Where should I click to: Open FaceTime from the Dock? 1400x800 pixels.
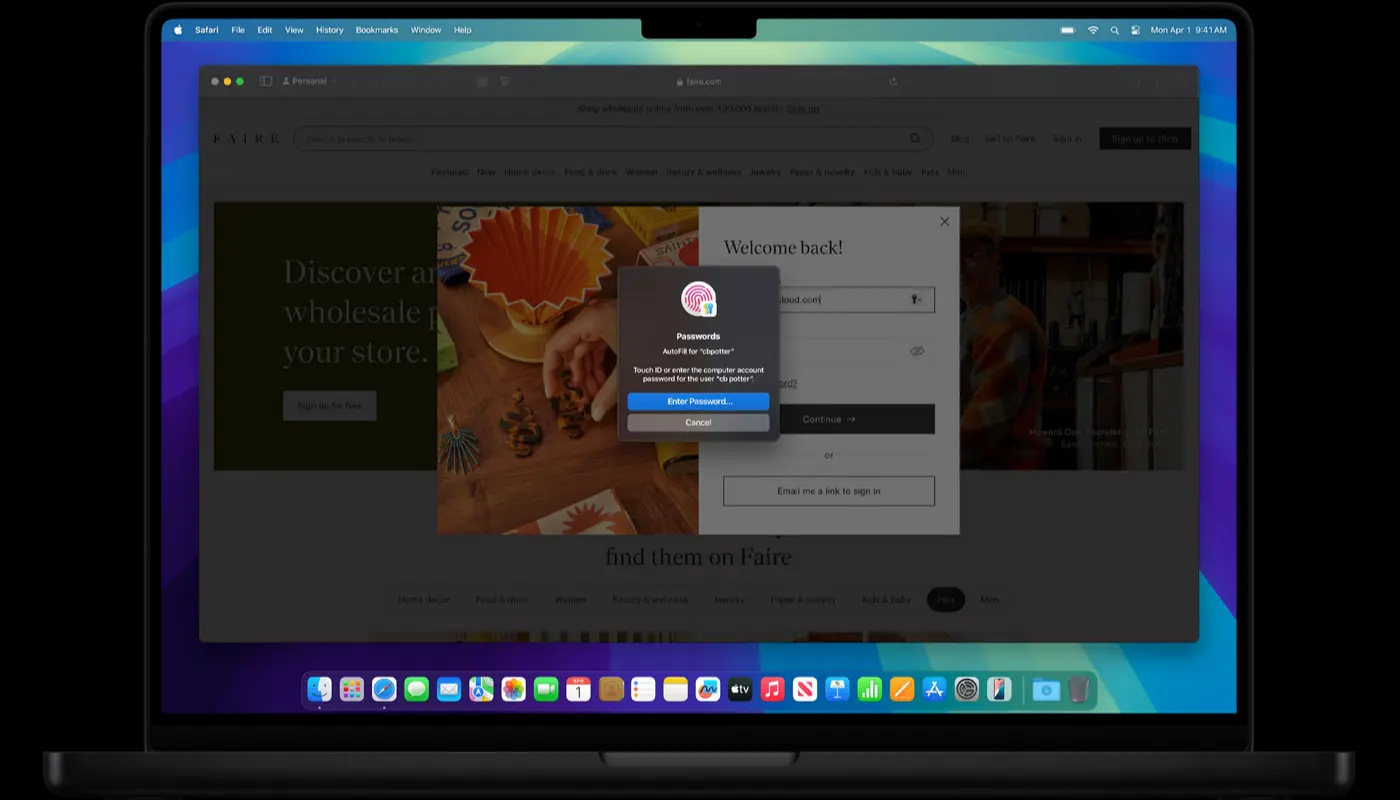pyautogui.click(x=546, y=689)
